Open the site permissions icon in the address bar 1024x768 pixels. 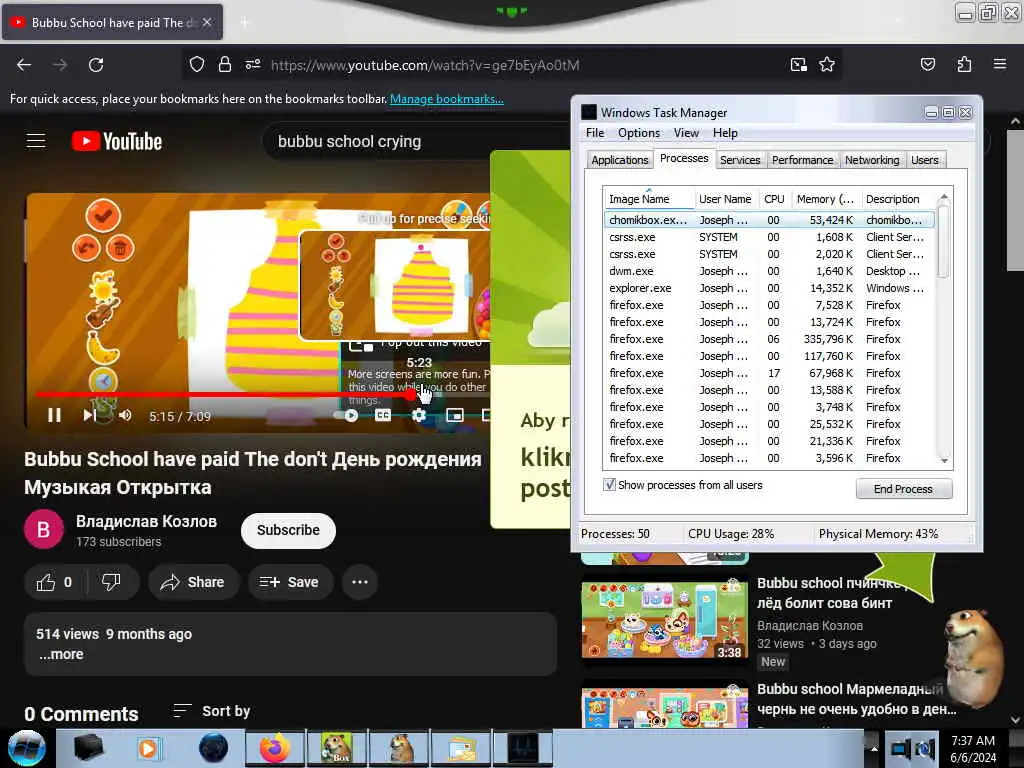[253, 64]
